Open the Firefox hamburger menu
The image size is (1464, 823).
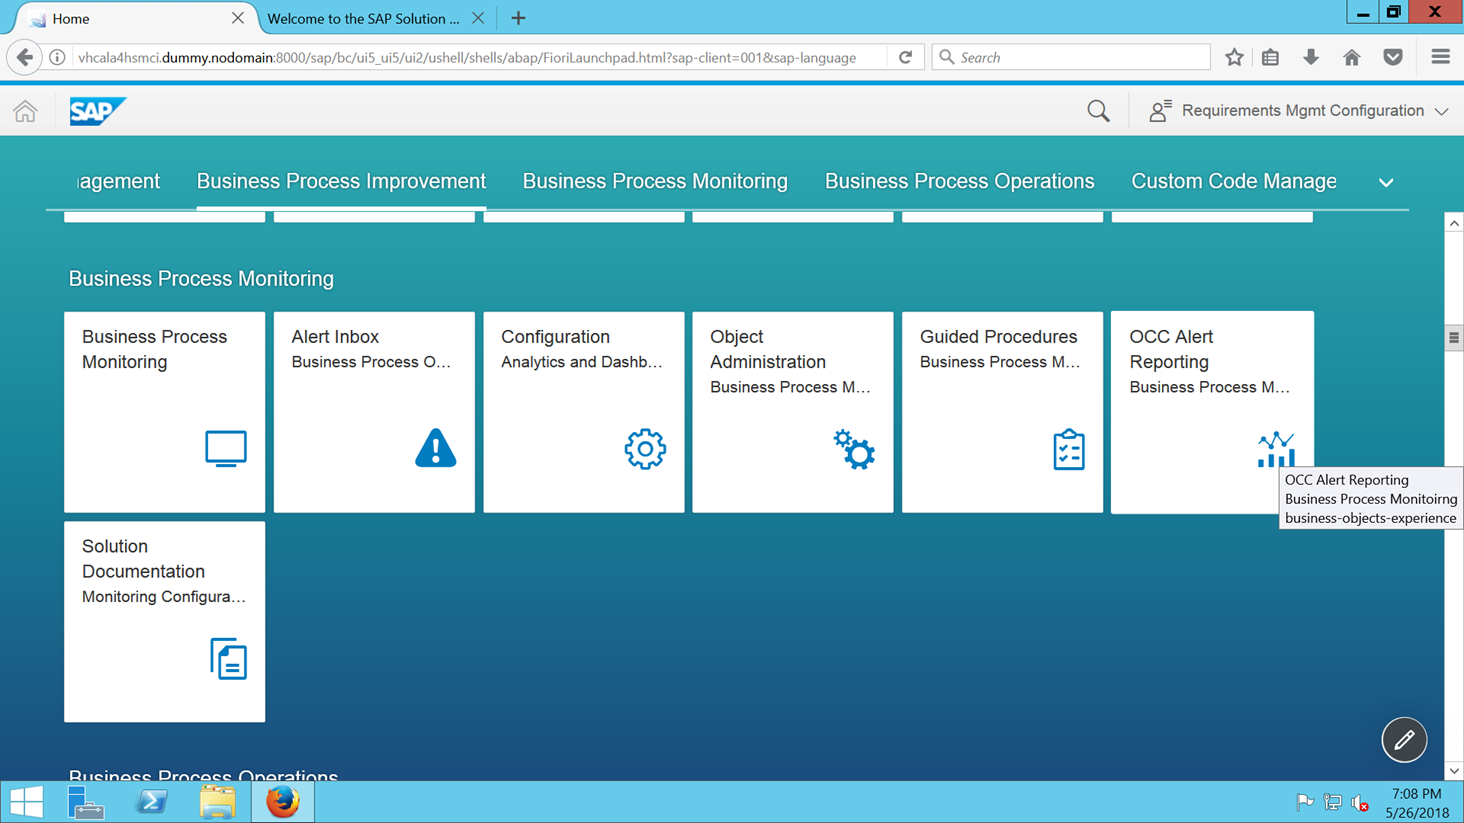1440,58
